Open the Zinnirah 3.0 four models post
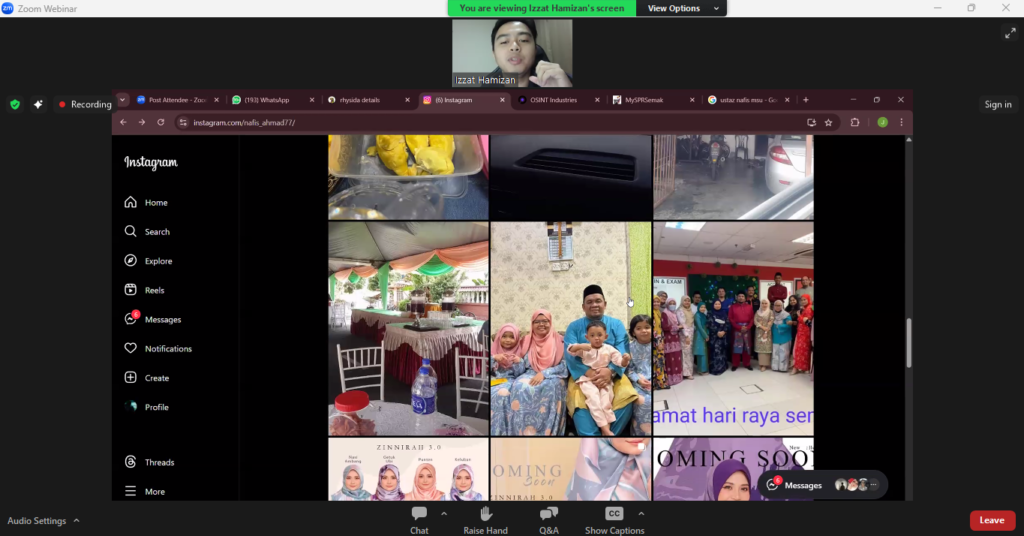The width and height of the screenshot is (1024, 536). click(408, 469)
